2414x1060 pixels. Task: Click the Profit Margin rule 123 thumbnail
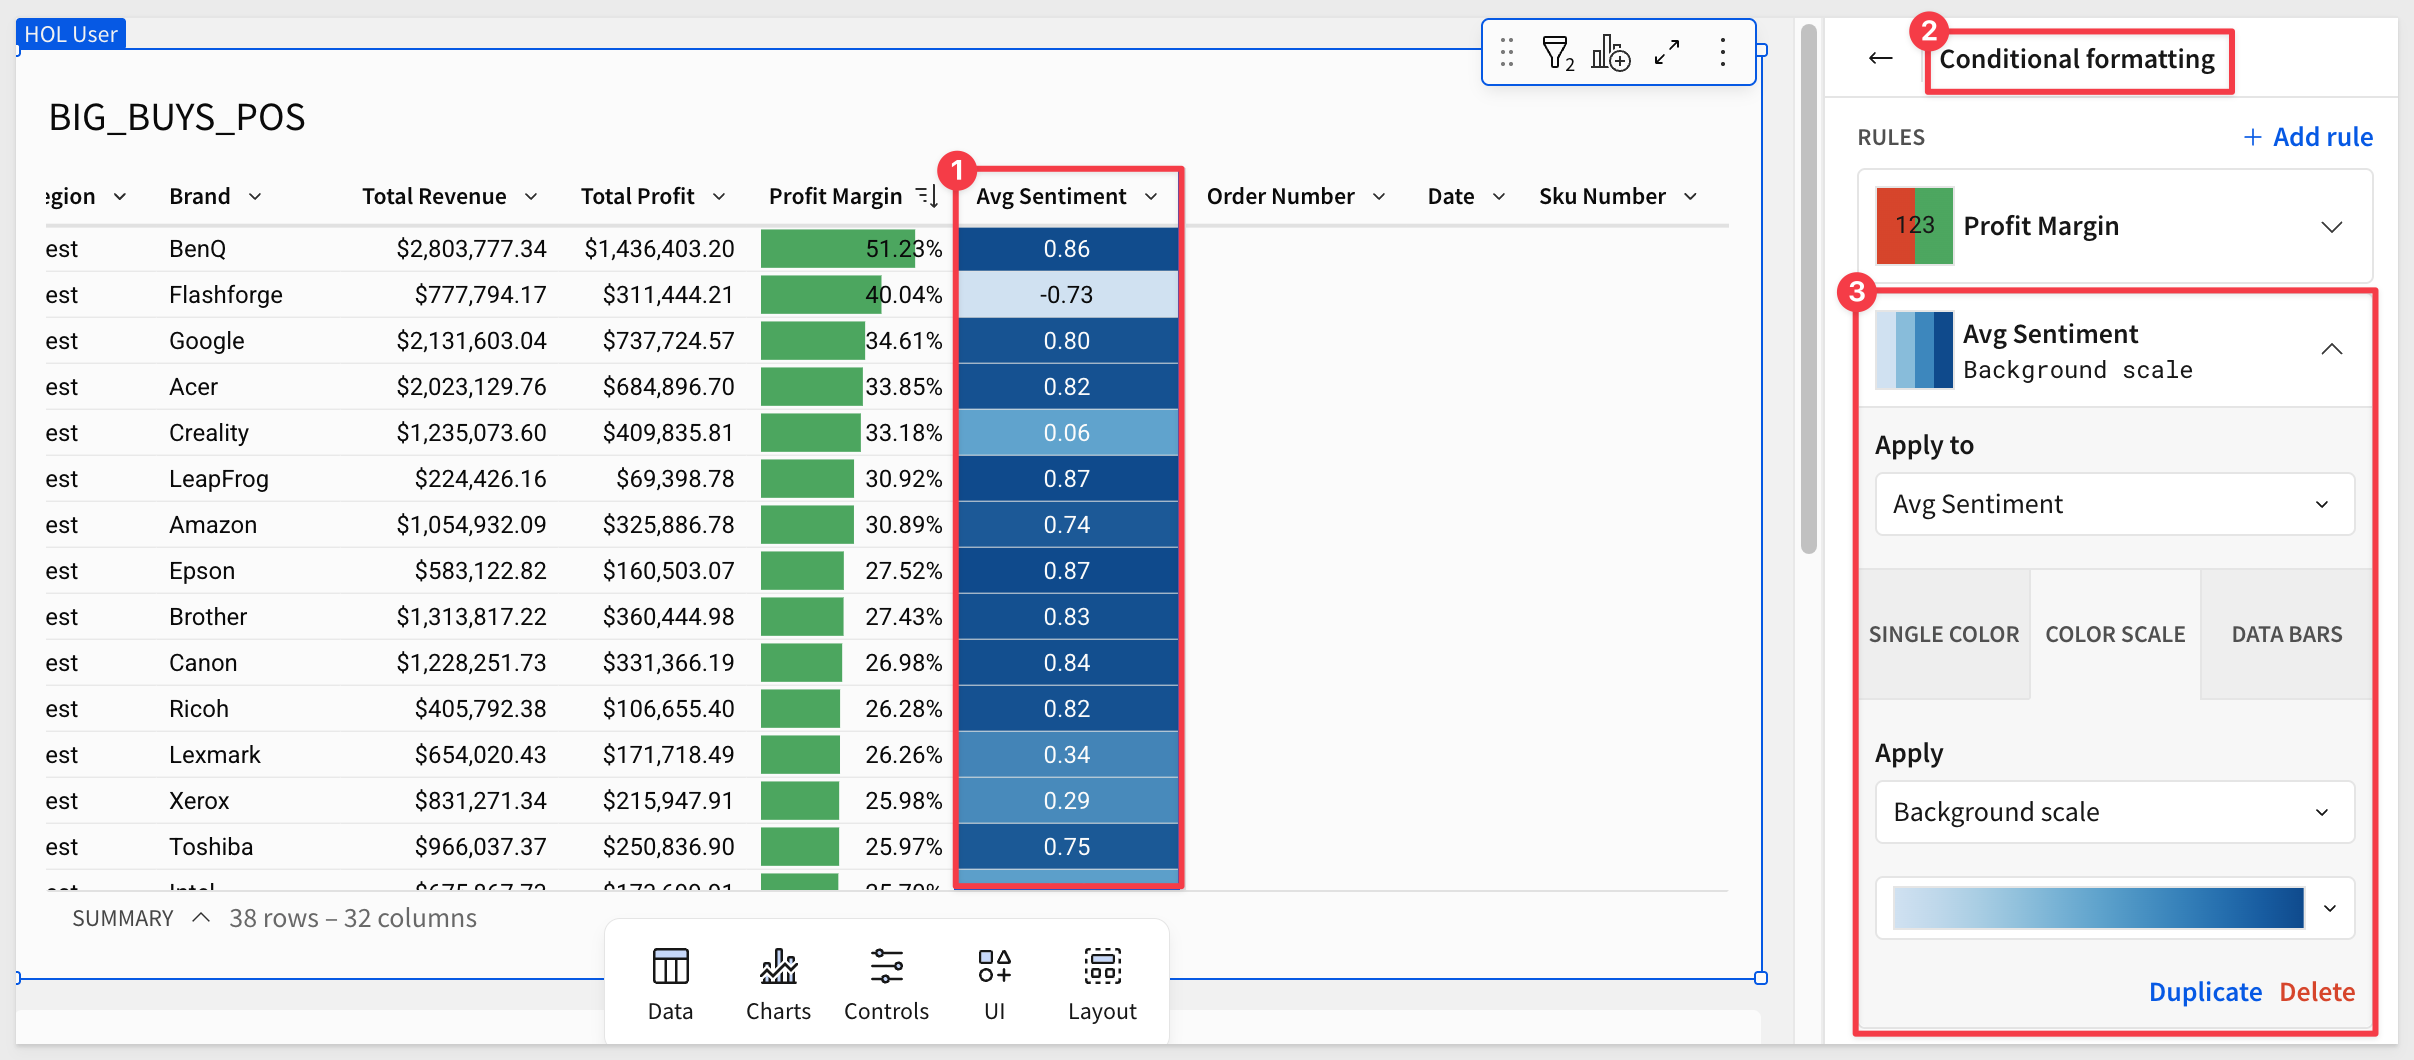coord(1914,226)
